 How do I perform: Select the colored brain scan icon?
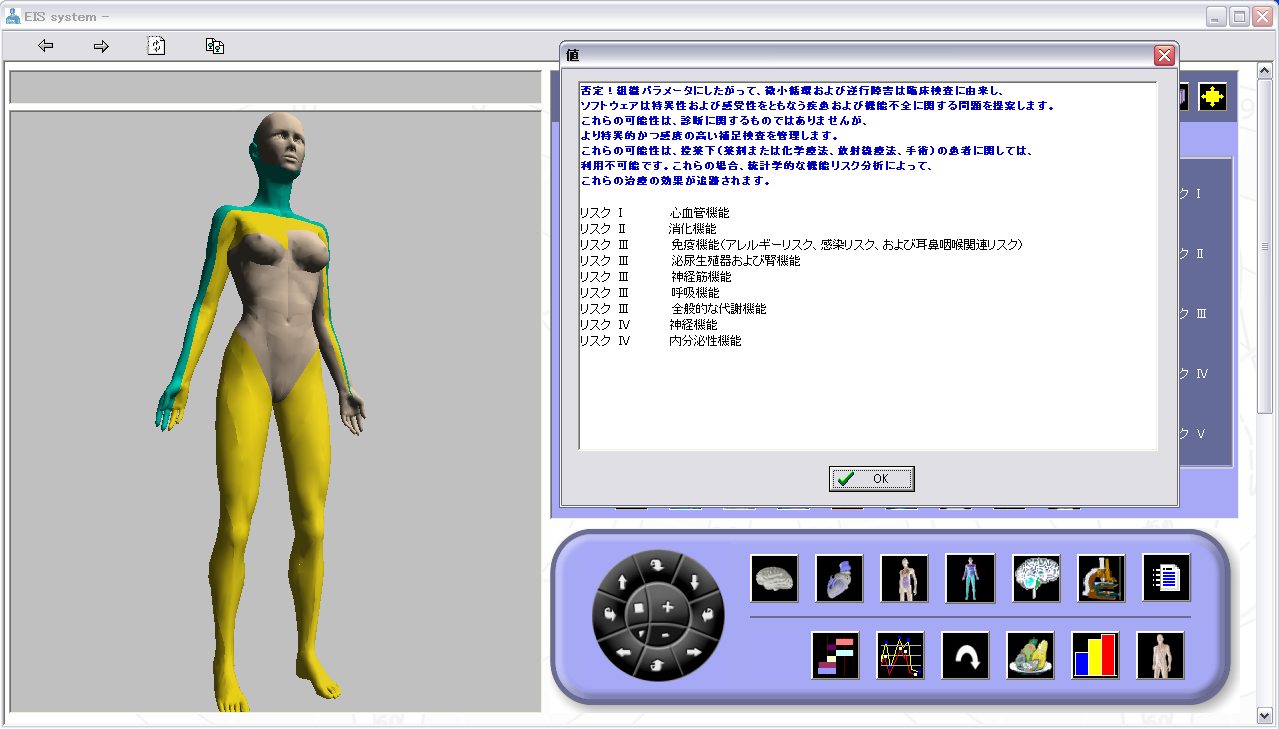(x=1036, y=578)
